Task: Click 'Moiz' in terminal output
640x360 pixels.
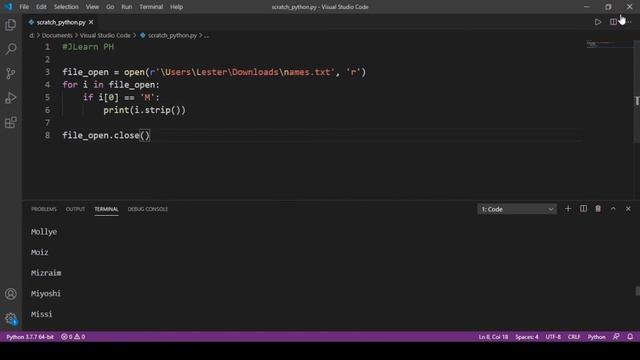Action: 40,252
